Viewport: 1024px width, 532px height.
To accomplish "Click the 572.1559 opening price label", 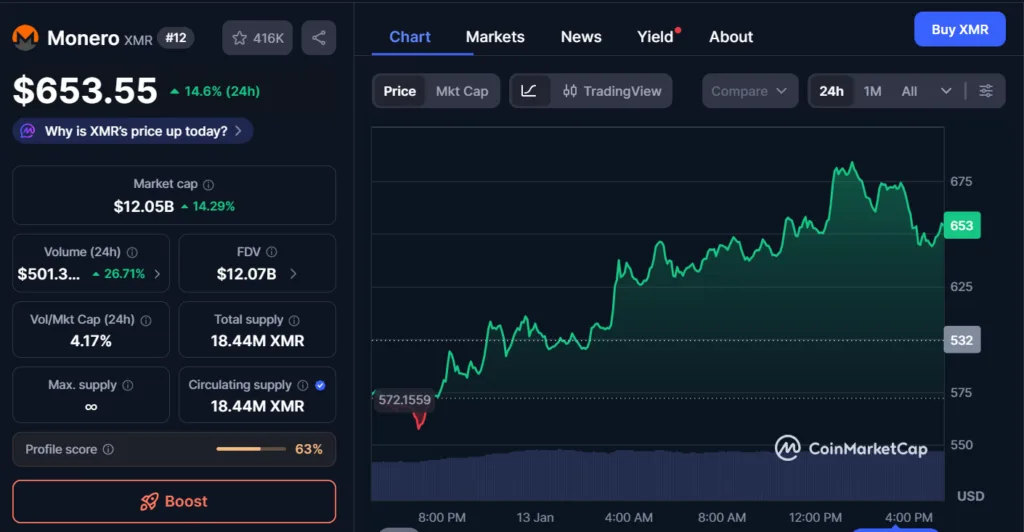I will tap(404, 399).
